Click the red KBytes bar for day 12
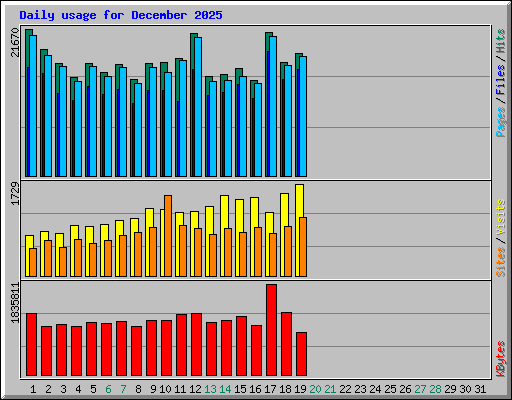Viewport: 512px width, 400px height. point(196,345)
